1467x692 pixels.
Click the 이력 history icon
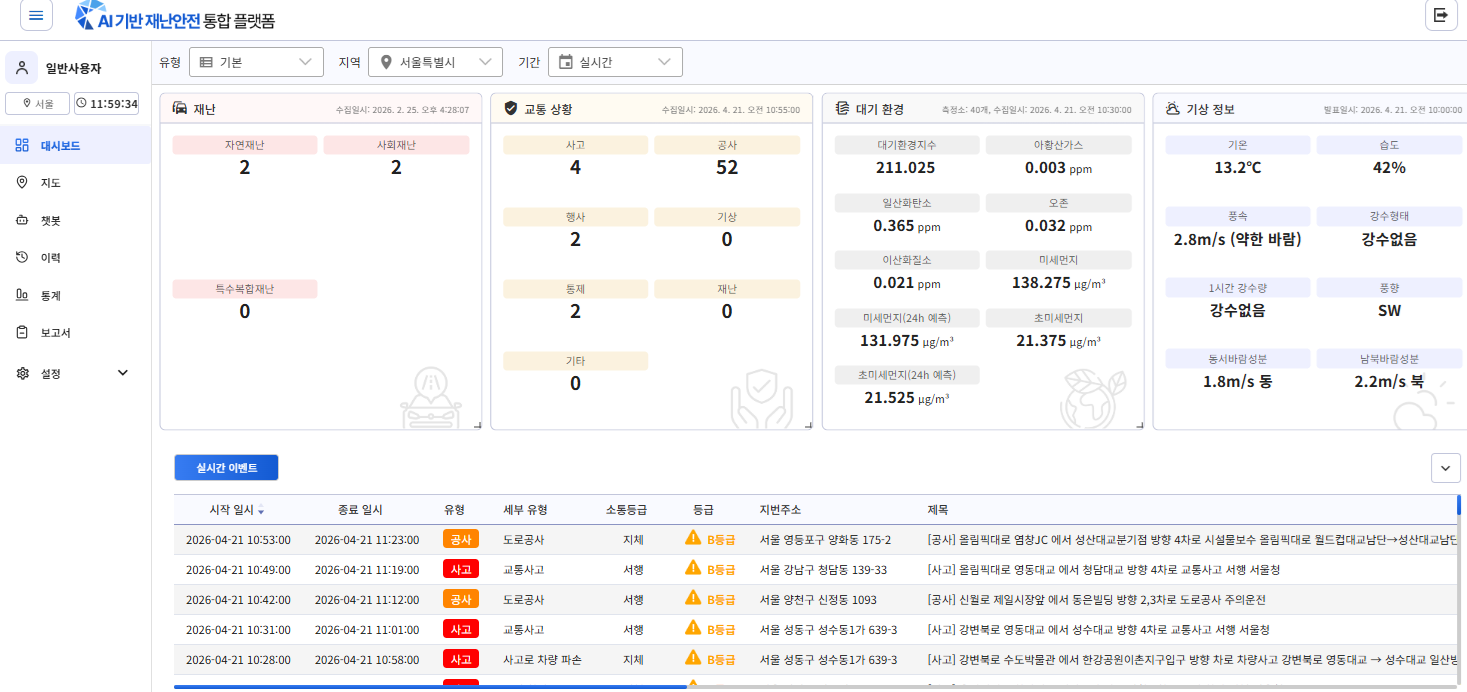[22, 257]
